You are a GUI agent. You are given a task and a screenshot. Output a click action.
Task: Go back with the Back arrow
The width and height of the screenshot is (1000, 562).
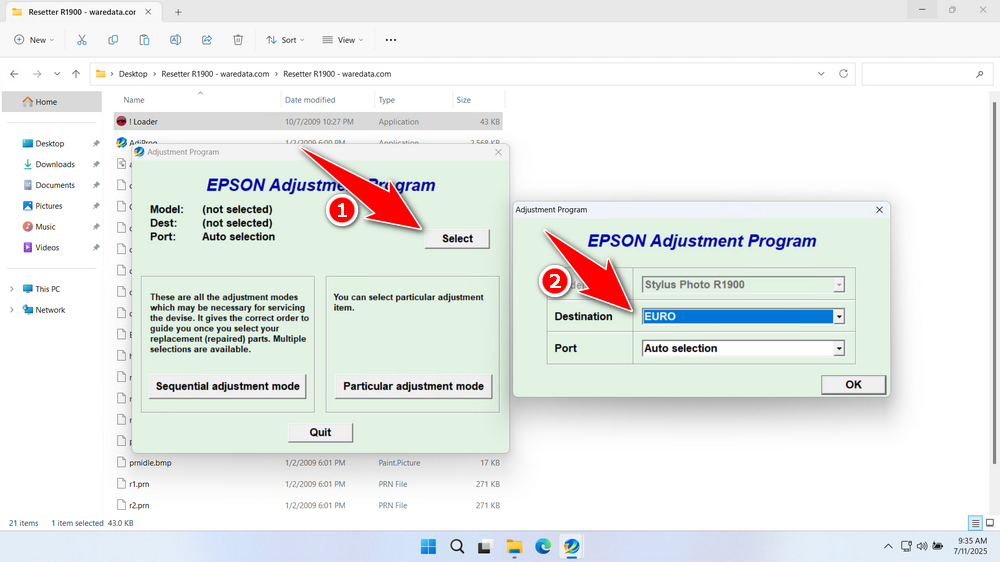click(x=14, y=74)
